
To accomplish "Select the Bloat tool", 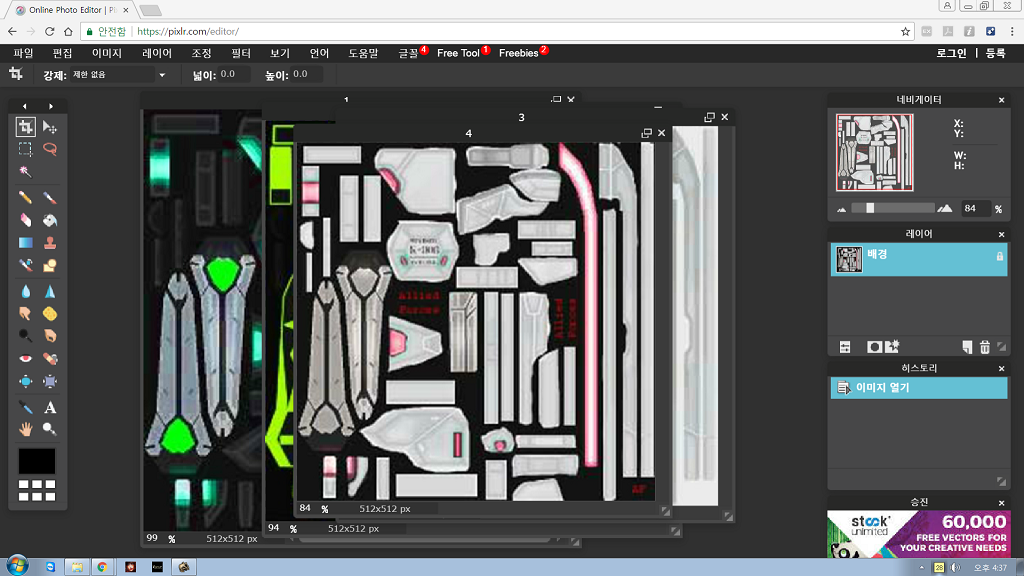I will click(x=25, y=381).
